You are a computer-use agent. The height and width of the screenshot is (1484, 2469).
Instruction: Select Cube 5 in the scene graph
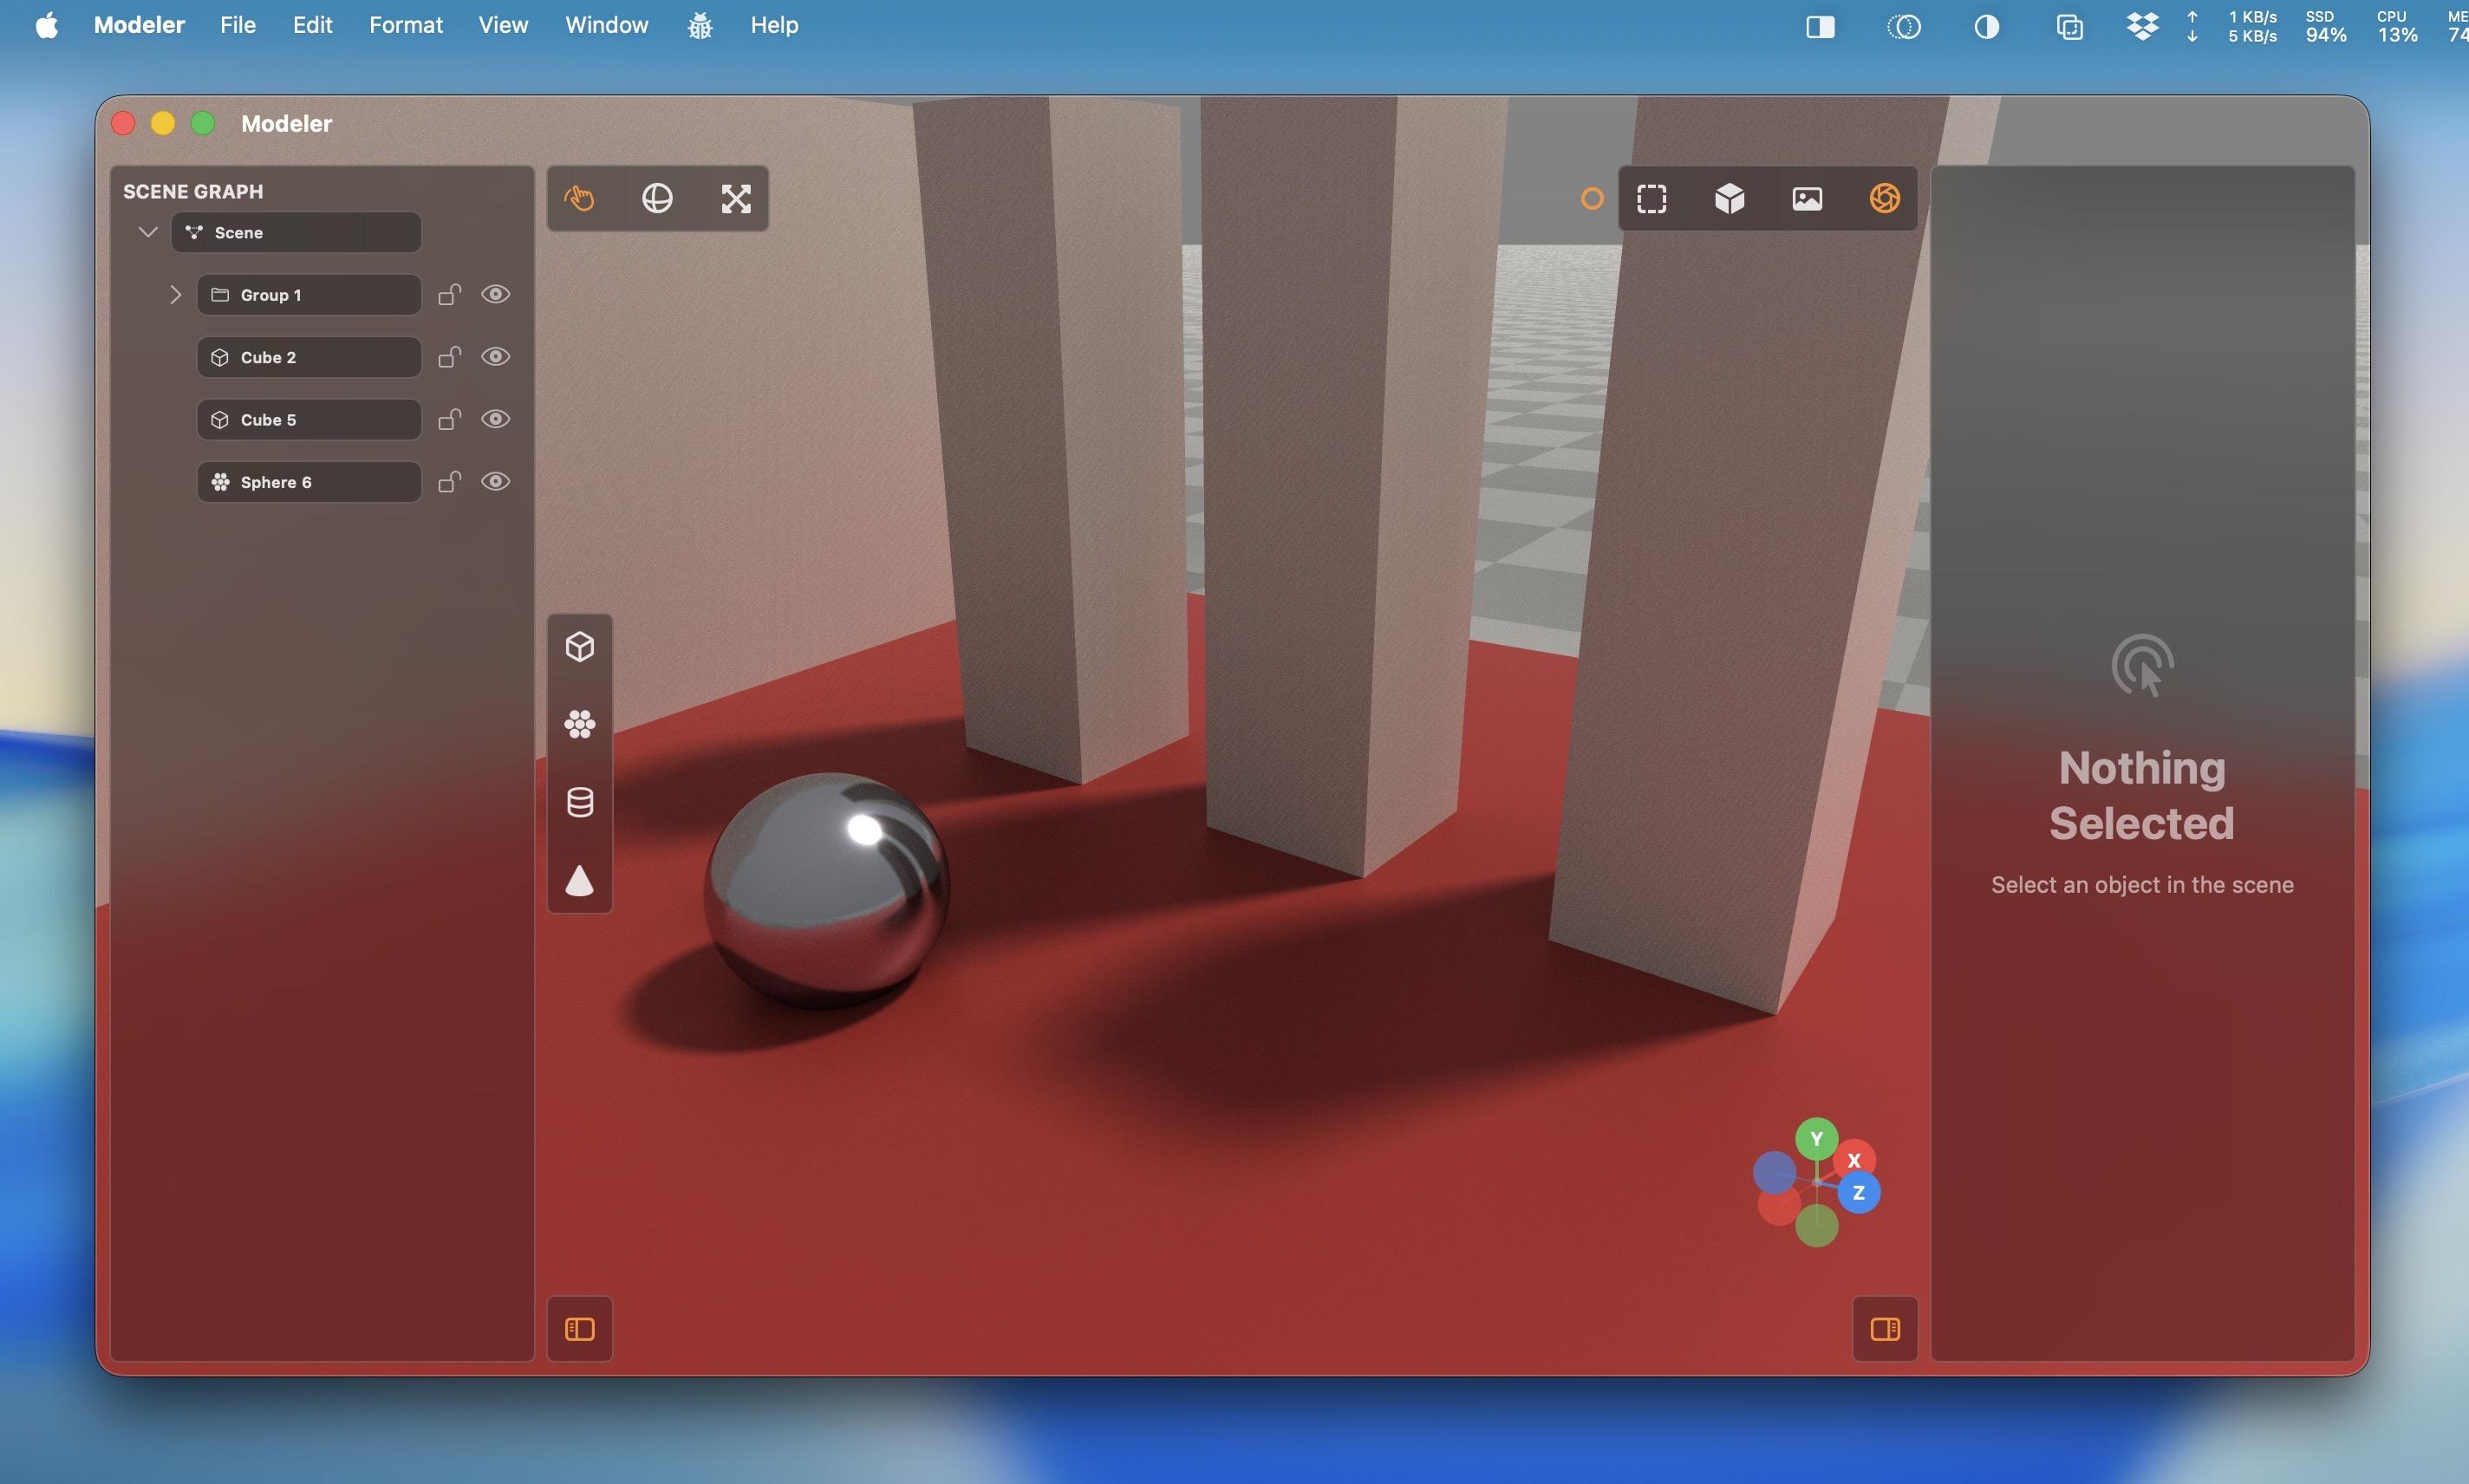tap(309, 419)
